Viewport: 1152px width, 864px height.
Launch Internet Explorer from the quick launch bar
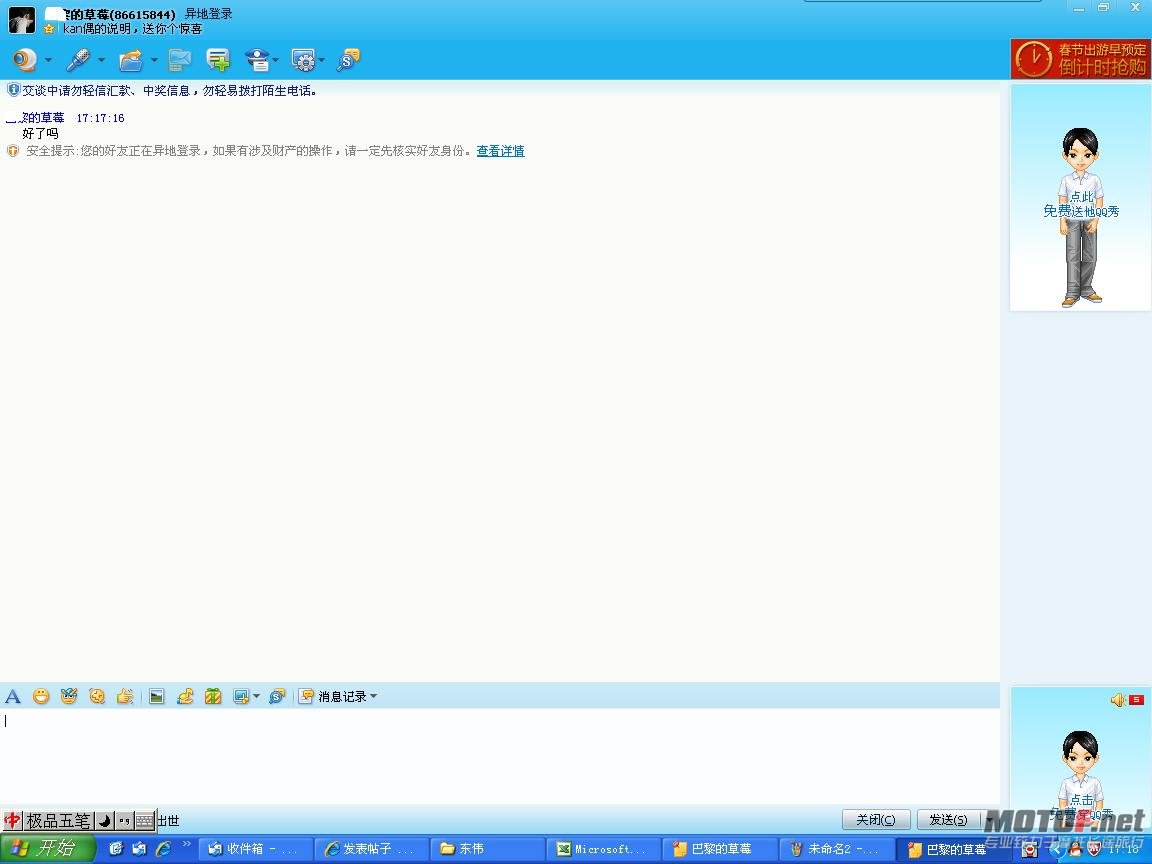tap(163, 849)
